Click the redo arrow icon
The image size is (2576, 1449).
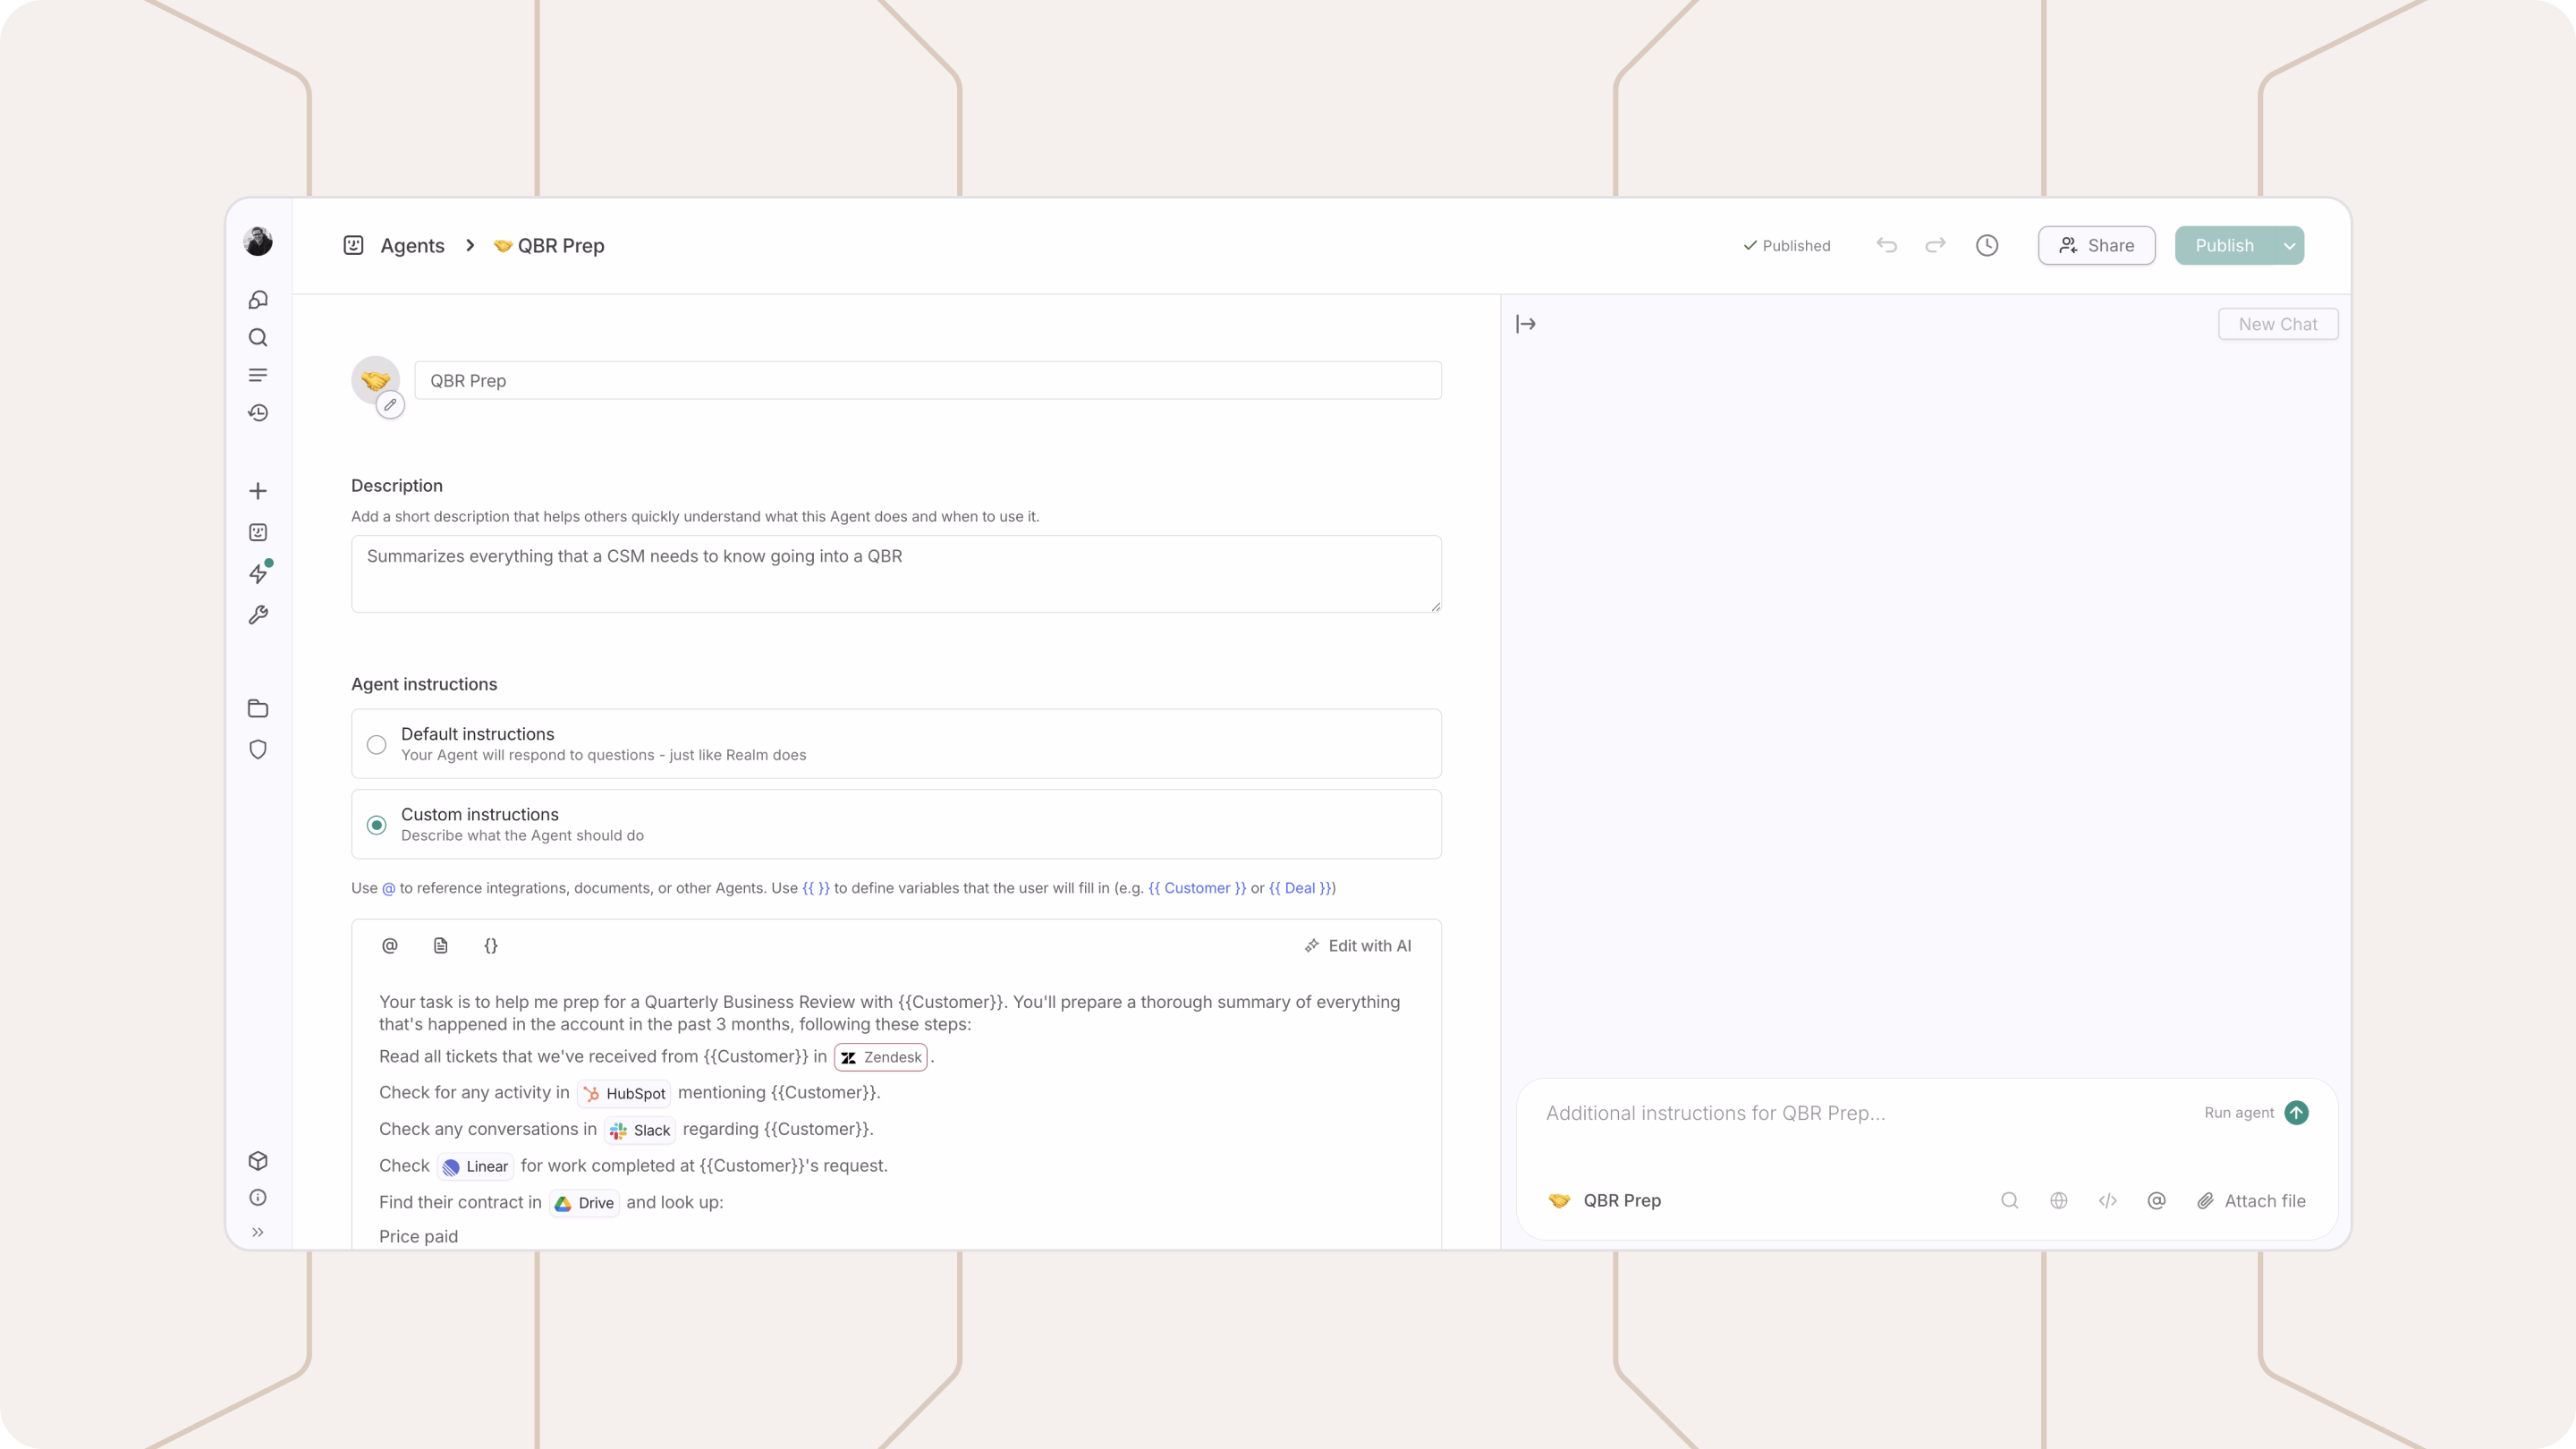[x=1935, y=245]
